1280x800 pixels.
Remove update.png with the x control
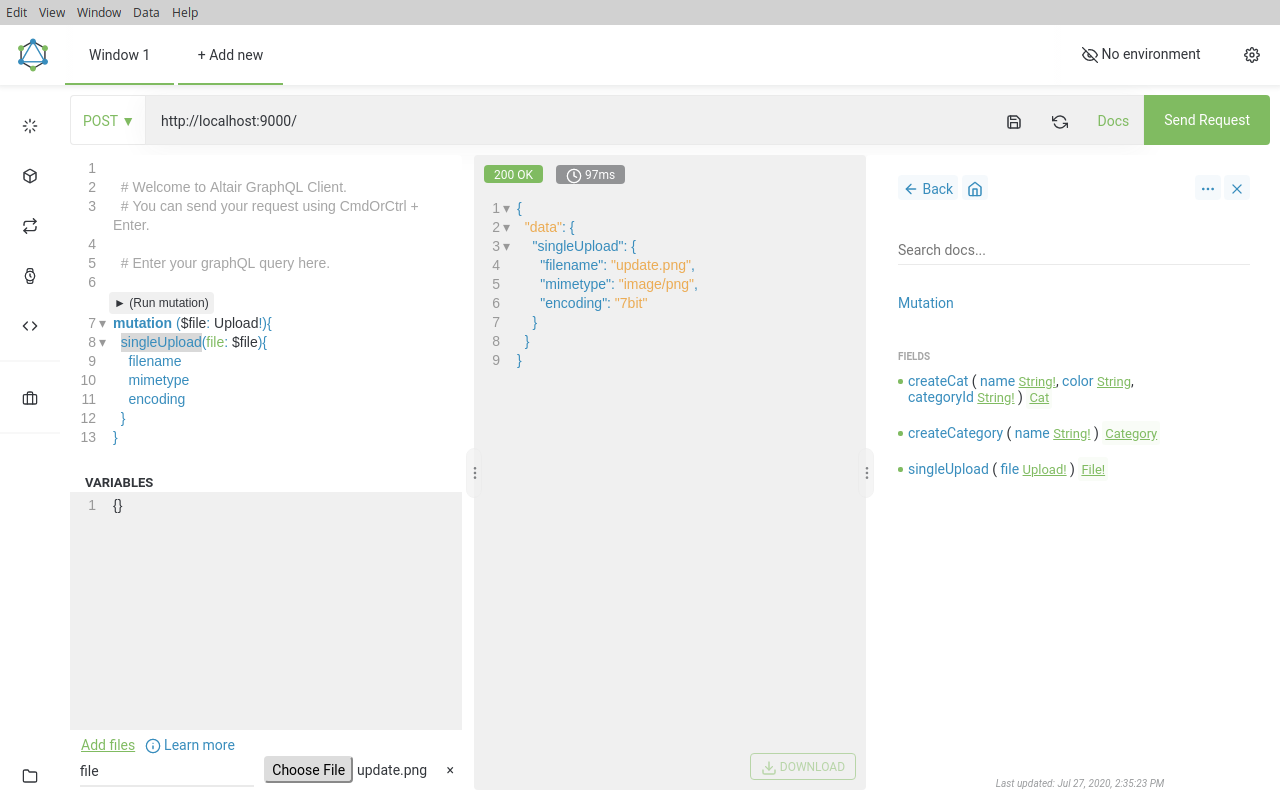(449, 770)
